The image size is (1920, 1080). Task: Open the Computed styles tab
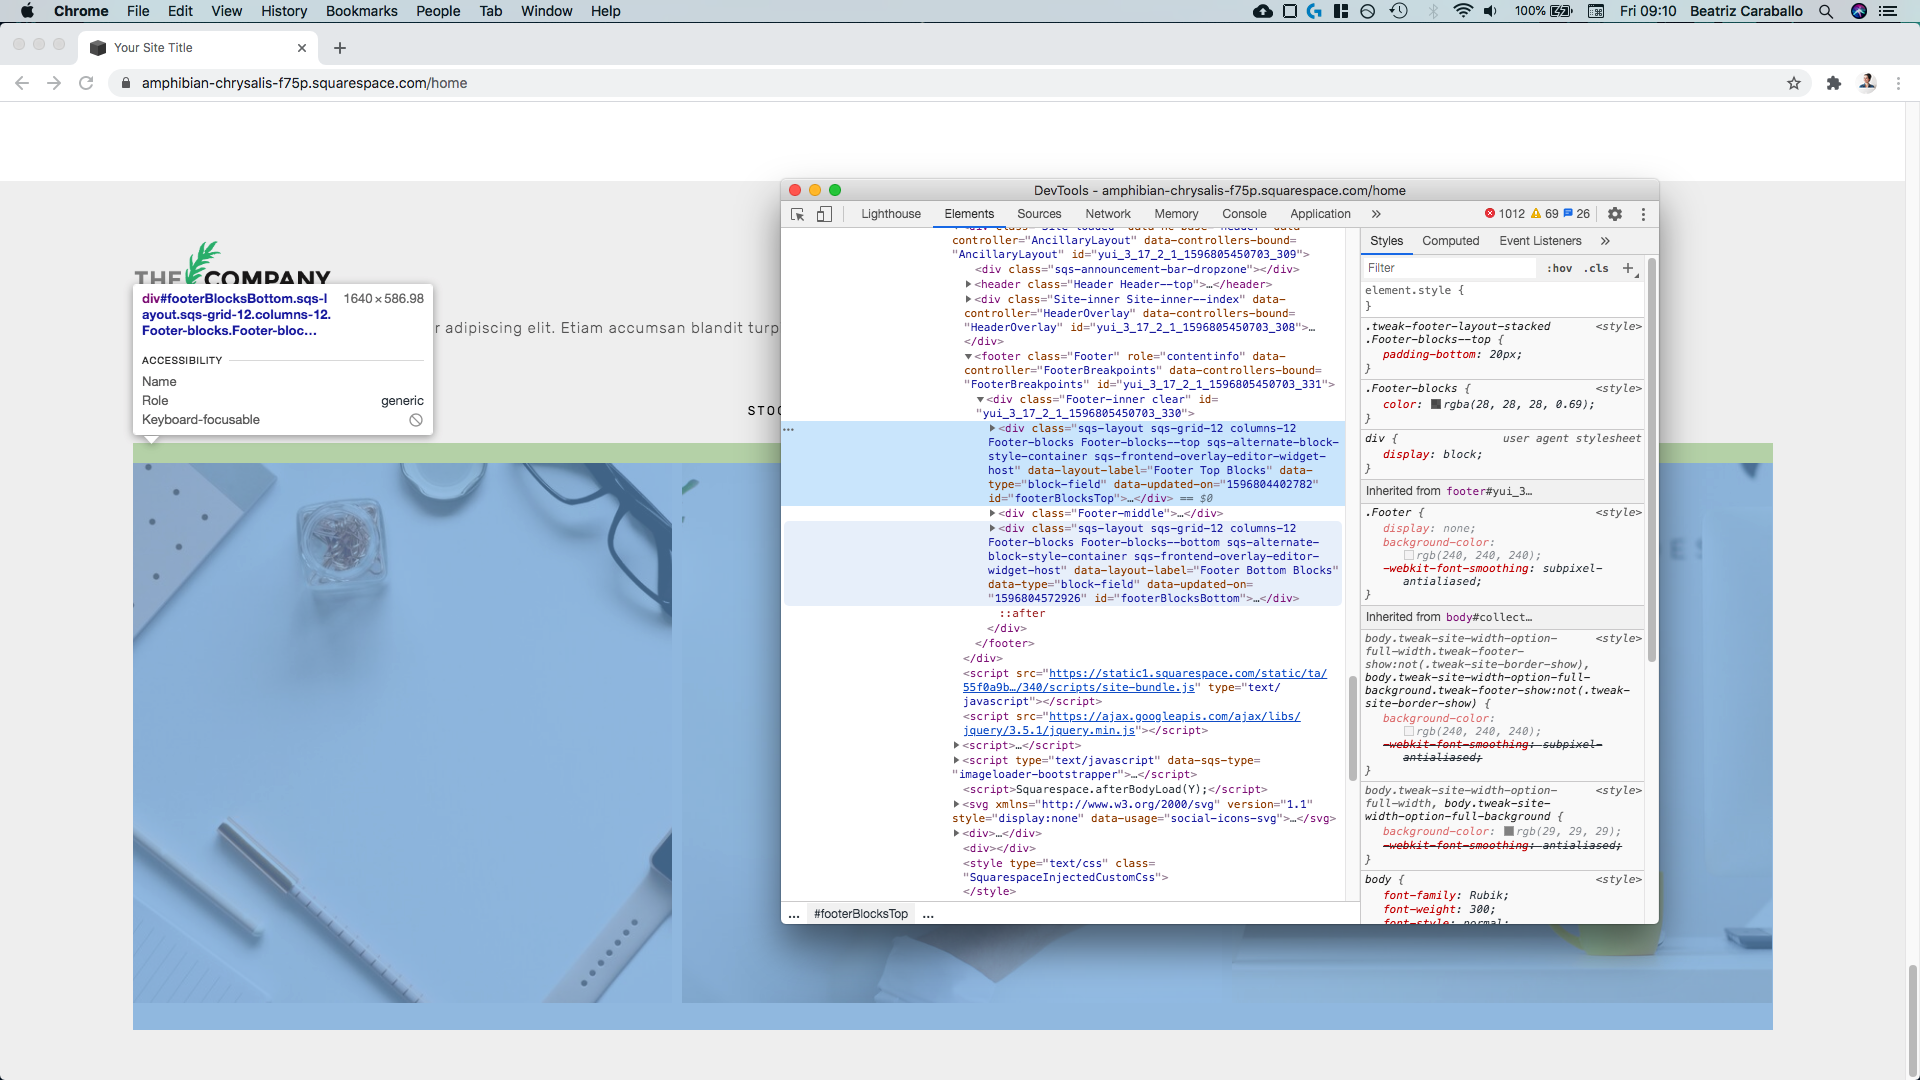click(x=1450, y=241)
